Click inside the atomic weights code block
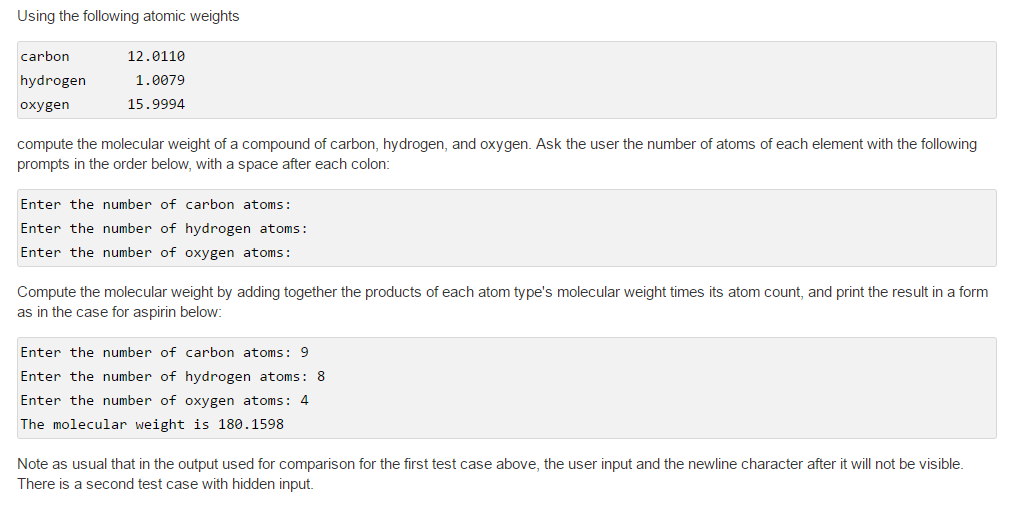This screenshot has width=1009, height=522. [x=506, y=80]
